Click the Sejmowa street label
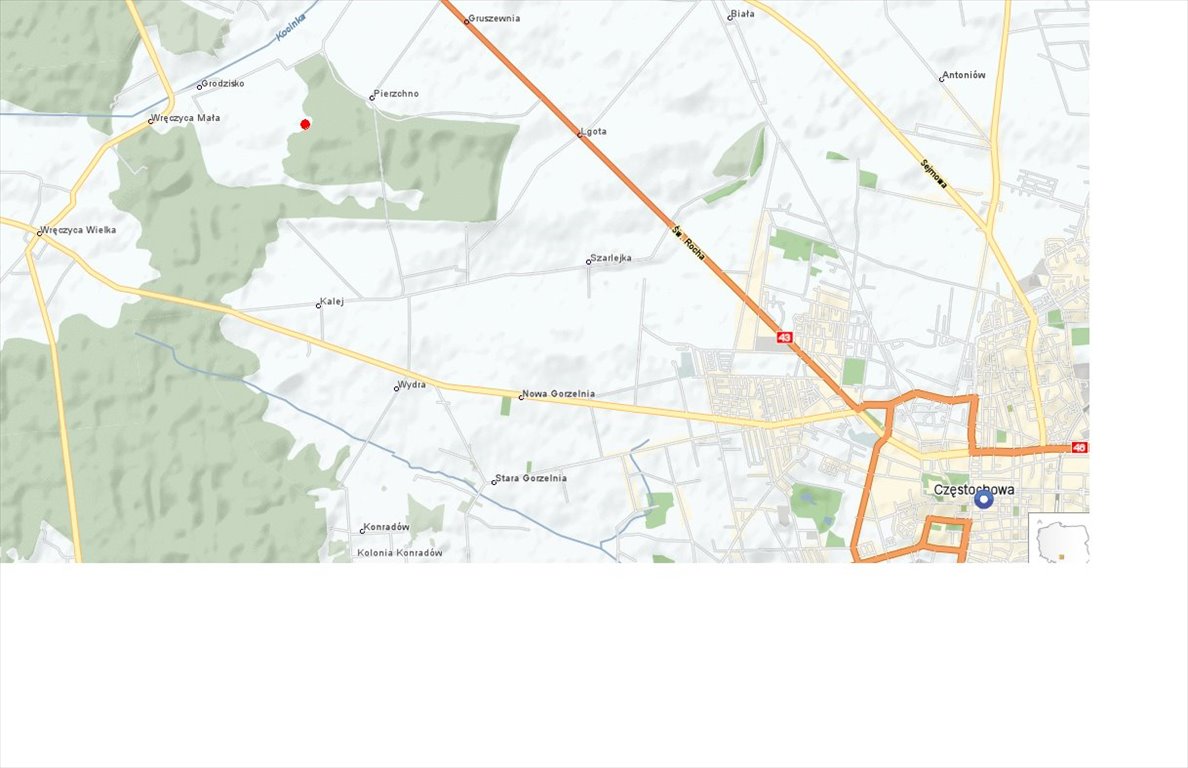The width and height of the screenshot is (1188, 768). pyautogui.click(x=933, y=172)
